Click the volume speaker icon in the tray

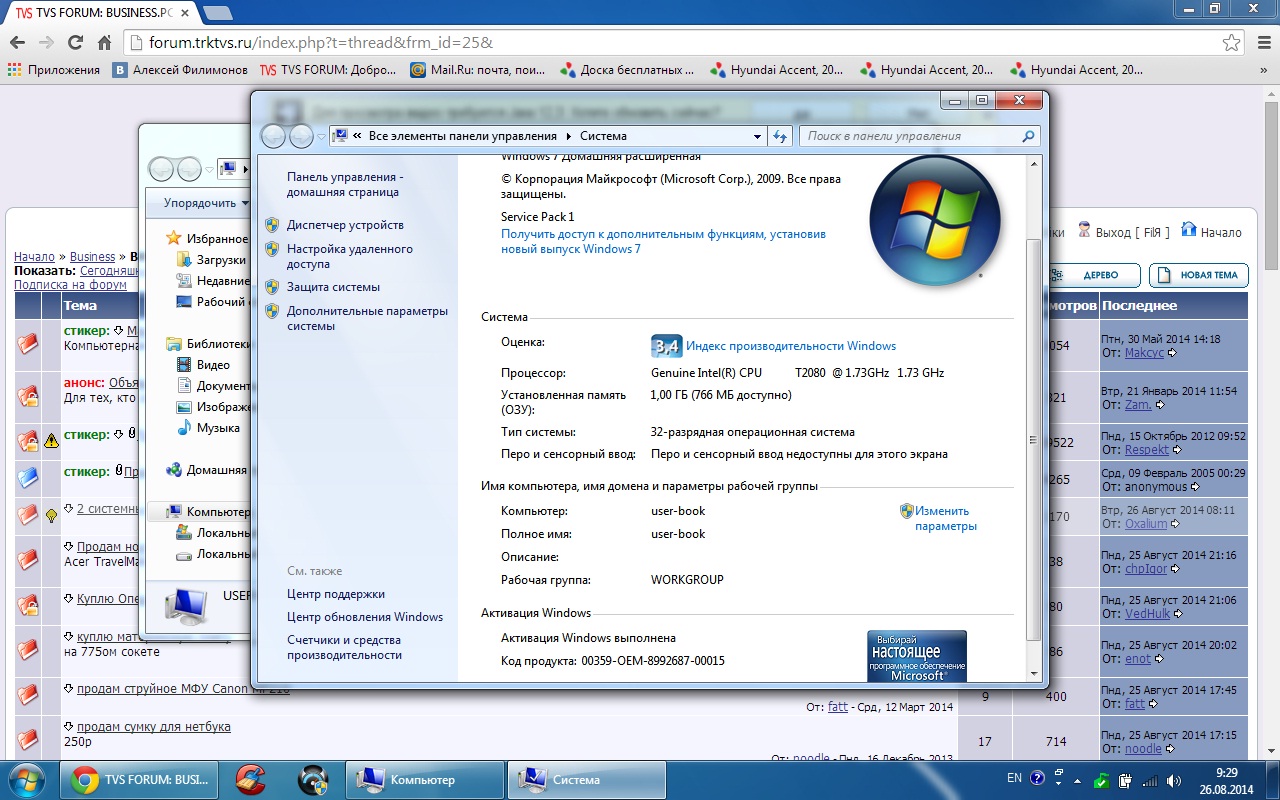click(x=1172, y=779)
